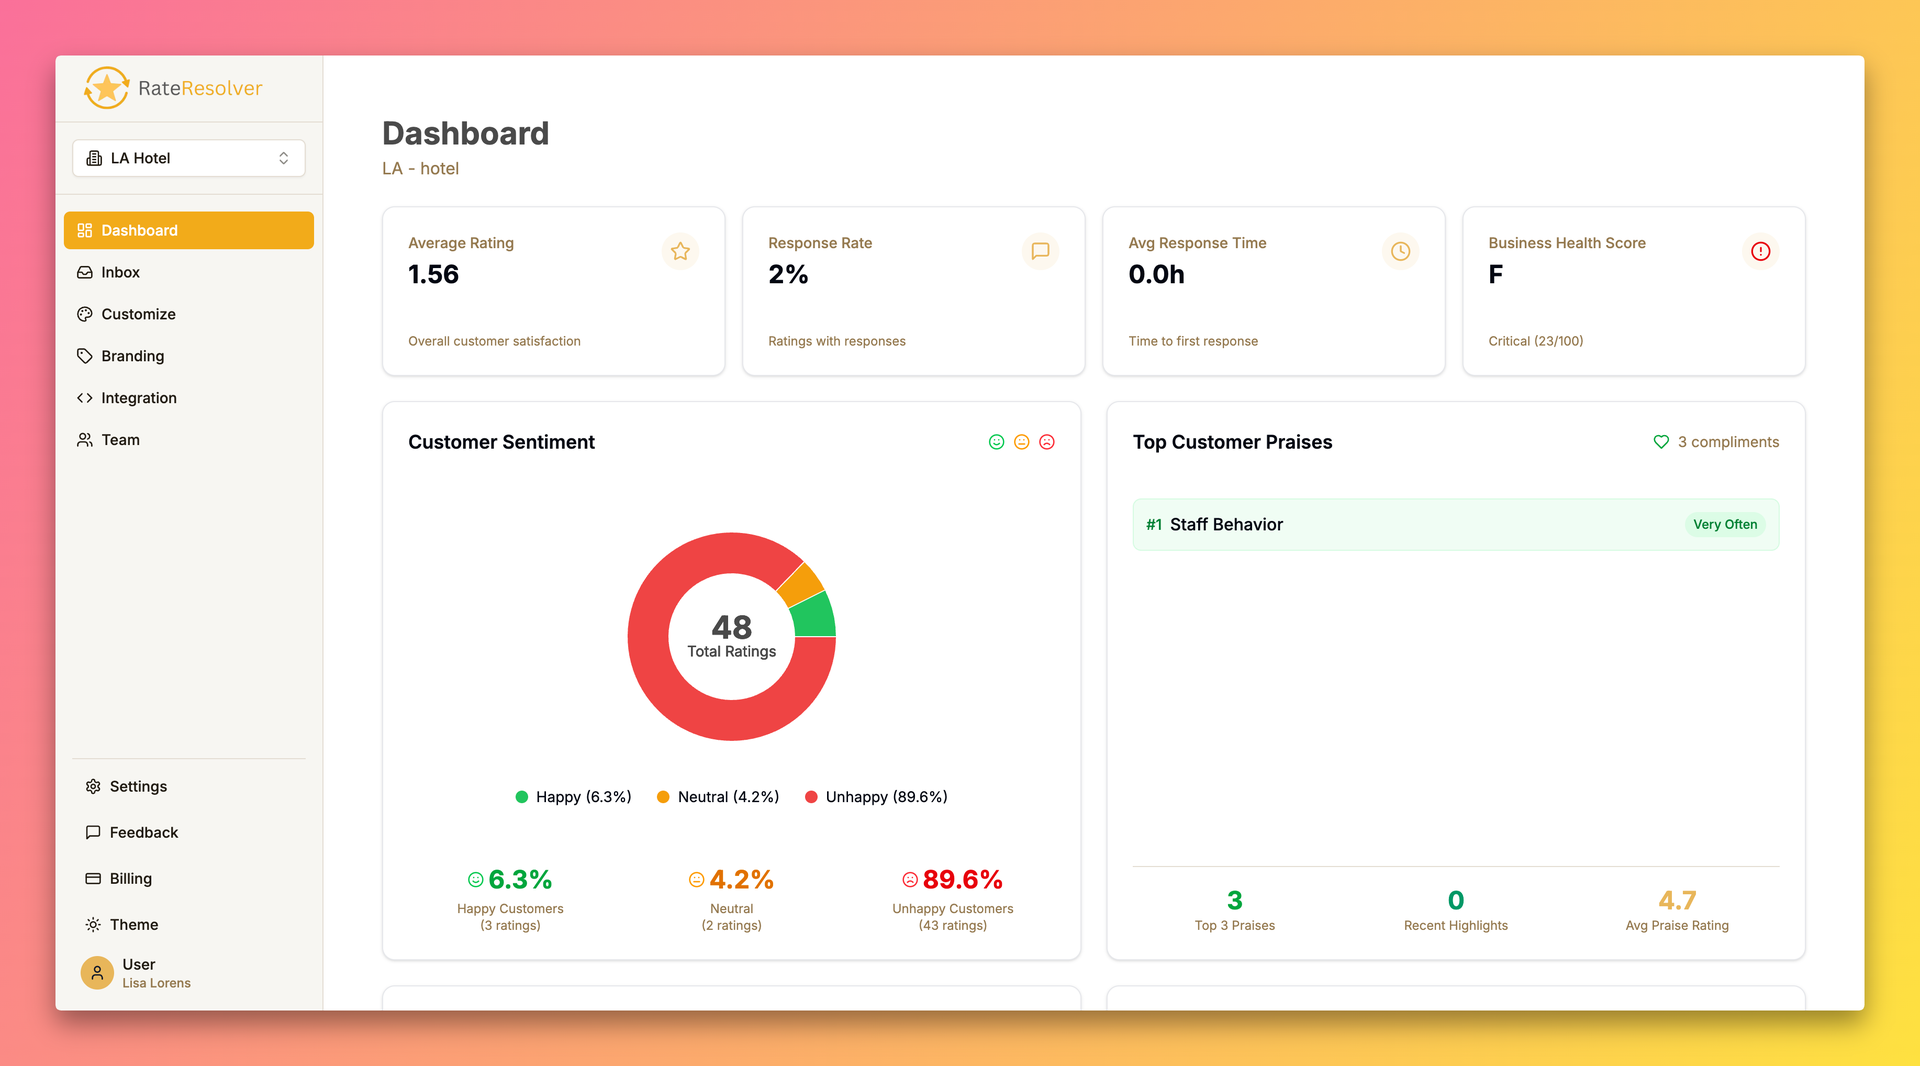Click the Branding tag icon
Screen dimensions: 1920x1066
(x=86, y=356)
